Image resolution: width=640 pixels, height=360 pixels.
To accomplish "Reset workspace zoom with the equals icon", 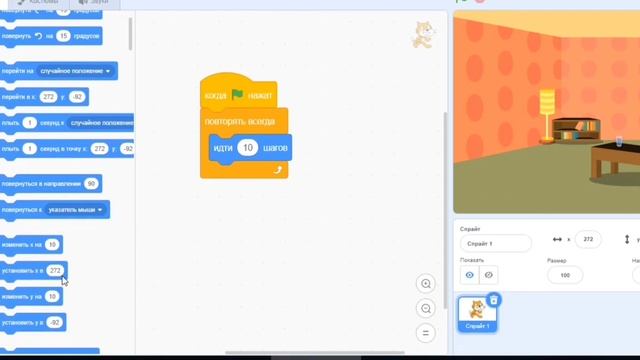I will tap(426, 333).
